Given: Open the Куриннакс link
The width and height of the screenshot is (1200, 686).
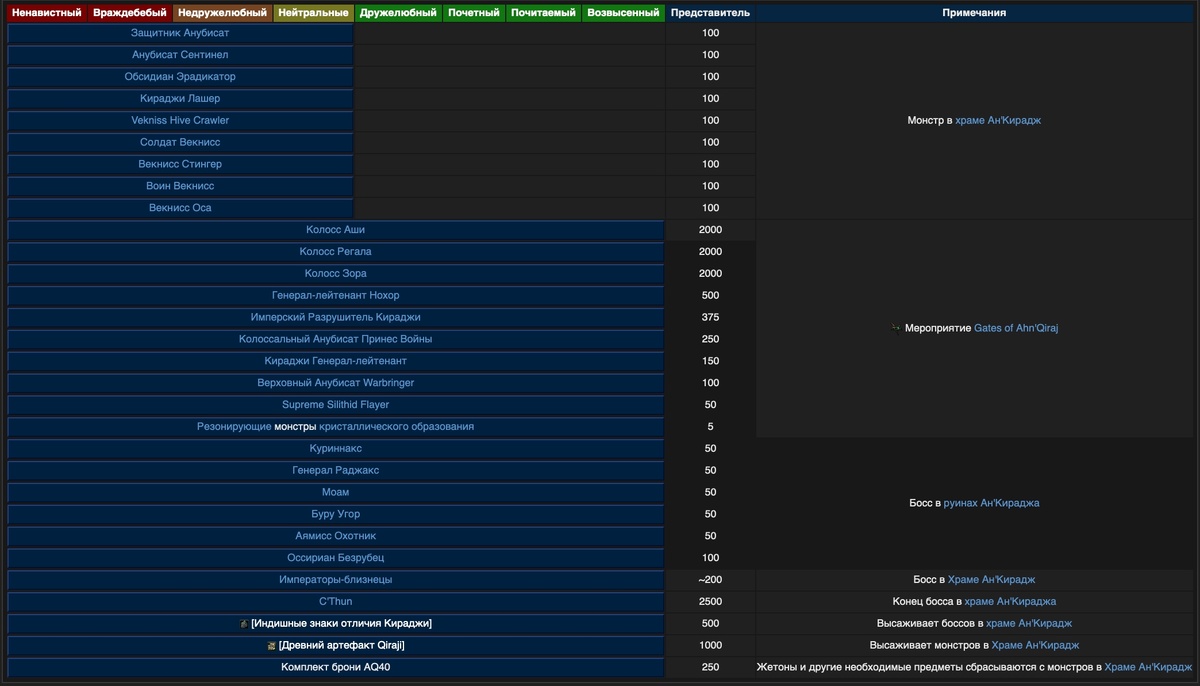Looking at the screenshot, I should click(x=335, y=449).
